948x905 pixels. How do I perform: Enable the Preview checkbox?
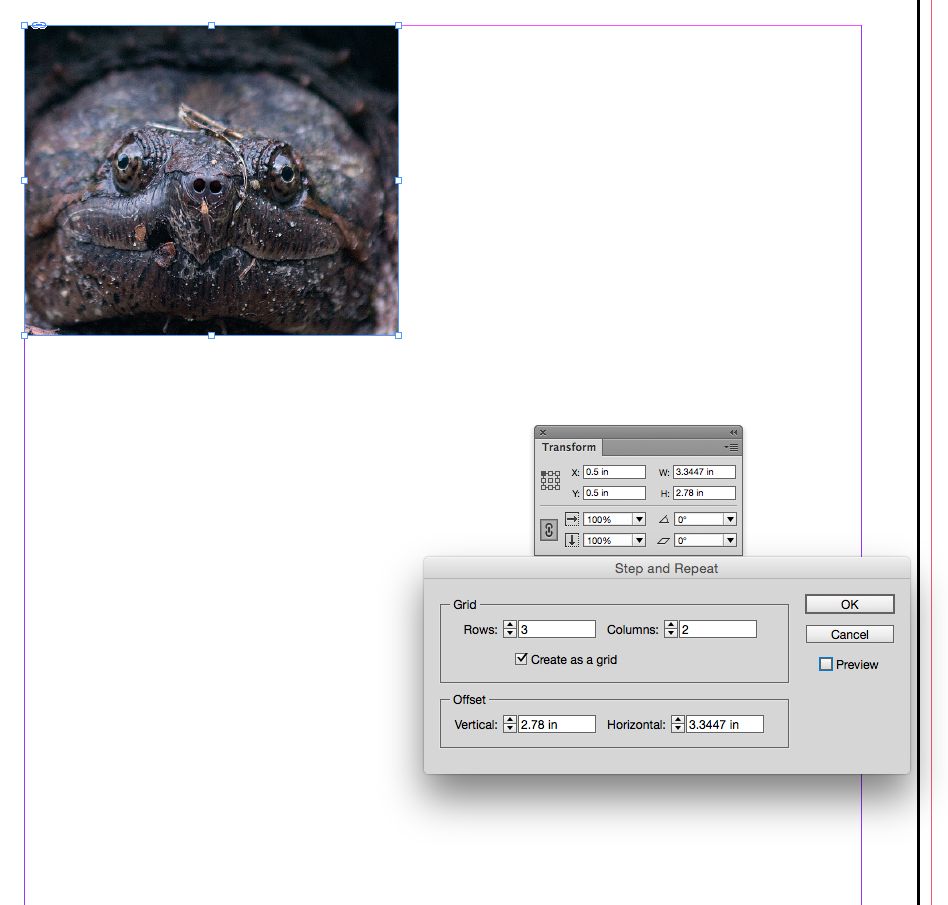(825, 663)
